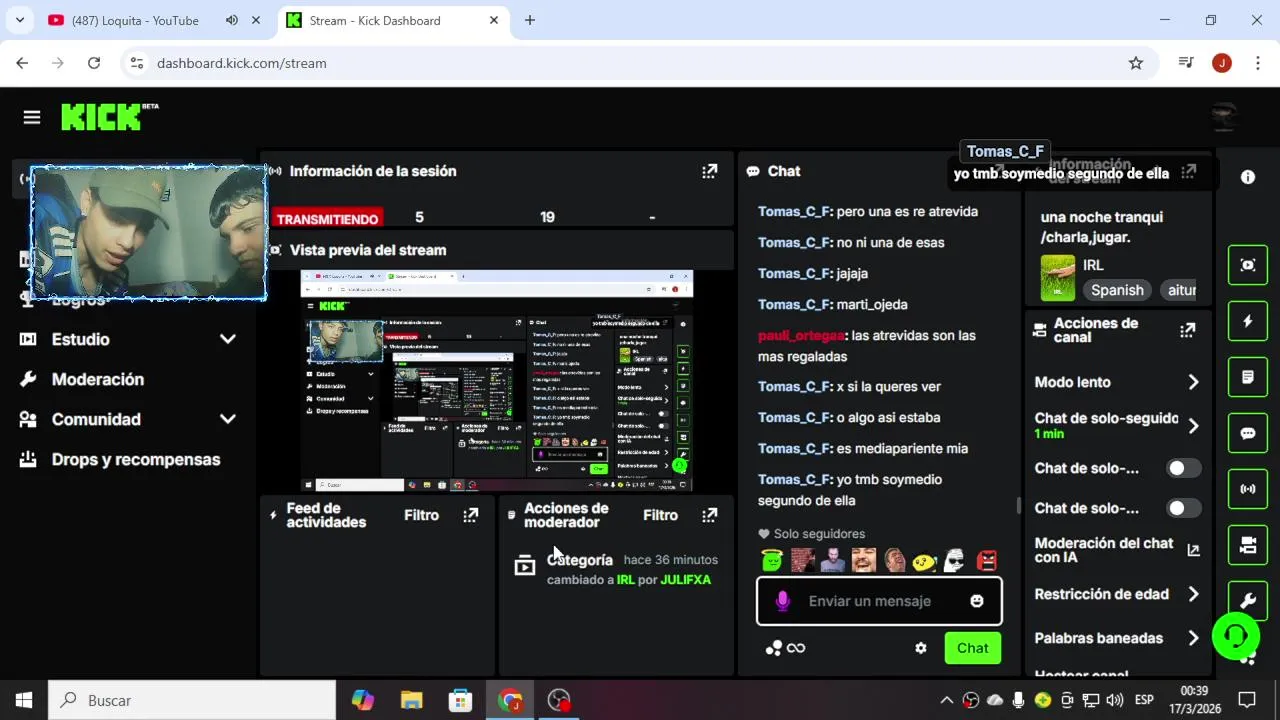
Task: Click the stream preview thumbnail
Action: pos(497,381)
